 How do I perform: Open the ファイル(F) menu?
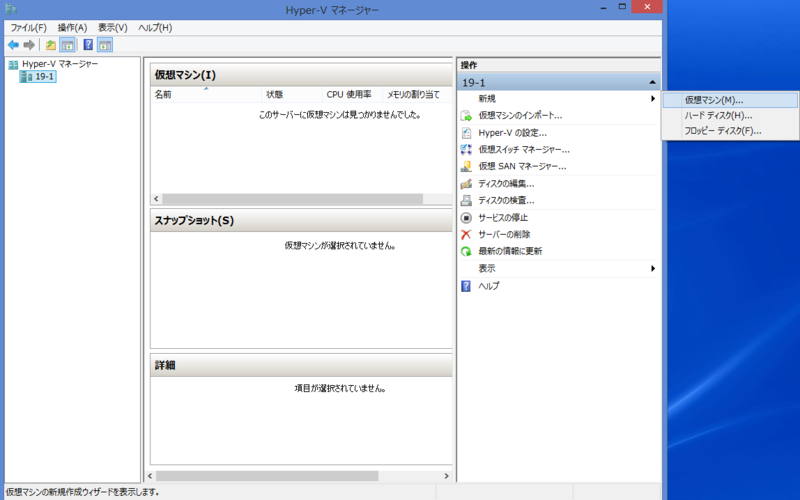(x=29, y=28)
